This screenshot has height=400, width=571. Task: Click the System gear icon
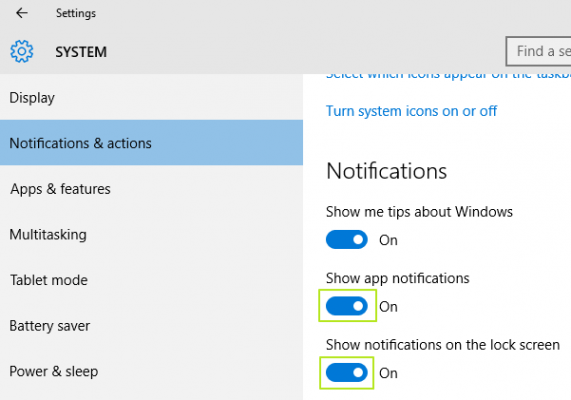coord(22,51)
